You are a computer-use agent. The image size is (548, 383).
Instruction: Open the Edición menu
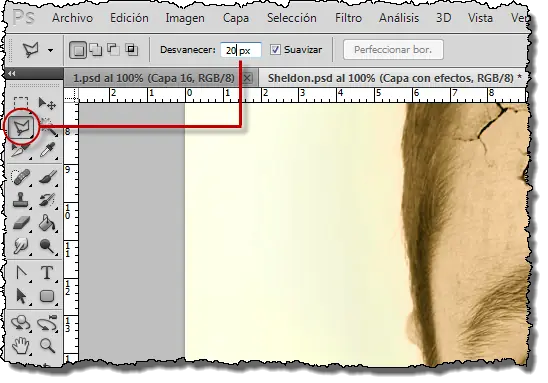(x=129, y=18)
